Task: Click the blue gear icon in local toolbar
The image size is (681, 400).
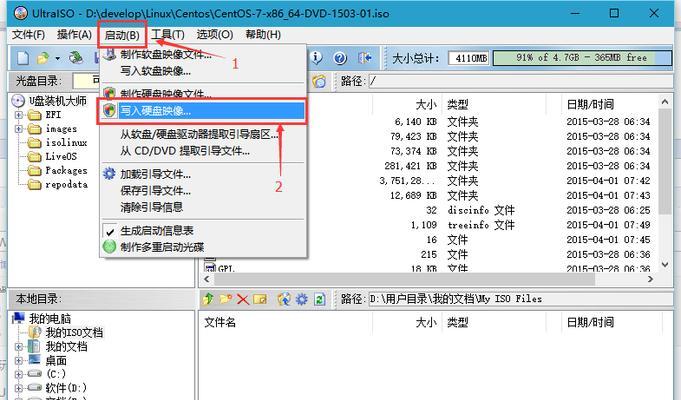Action: pos(302,299)
